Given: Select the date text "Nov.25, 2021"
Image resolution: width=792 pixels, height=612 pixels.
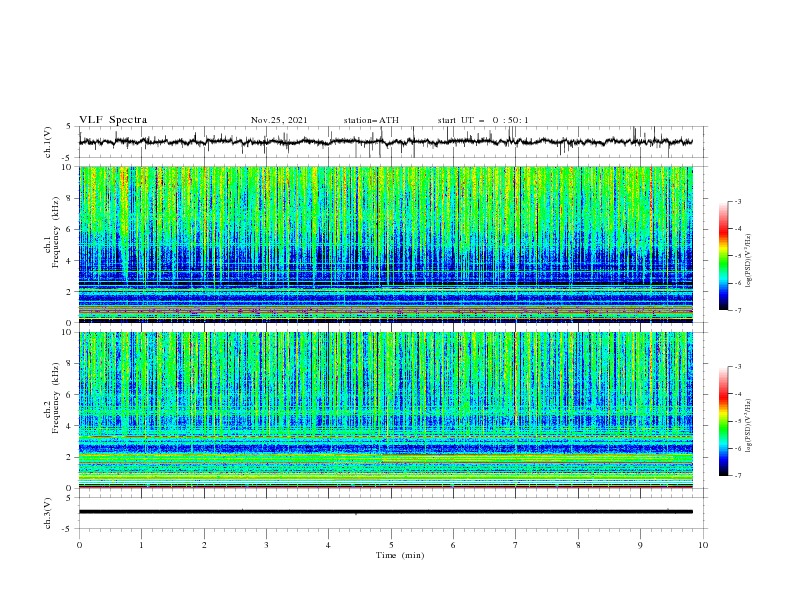Looking at the screenshot, I should 279,120.
